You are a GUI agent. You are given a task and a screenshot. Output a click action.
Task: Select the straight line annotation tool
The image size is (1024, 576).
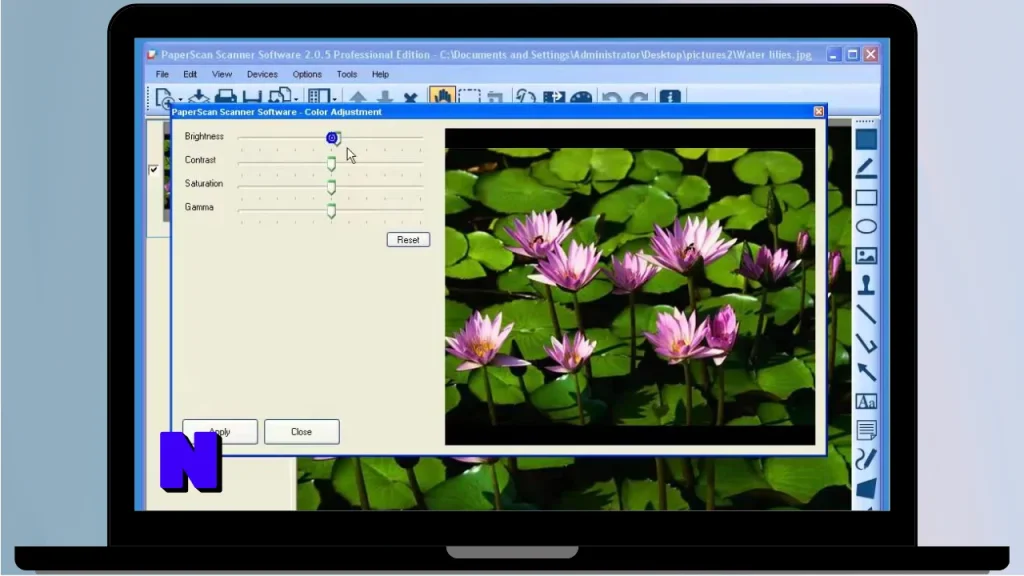click(x=866, y=313)
